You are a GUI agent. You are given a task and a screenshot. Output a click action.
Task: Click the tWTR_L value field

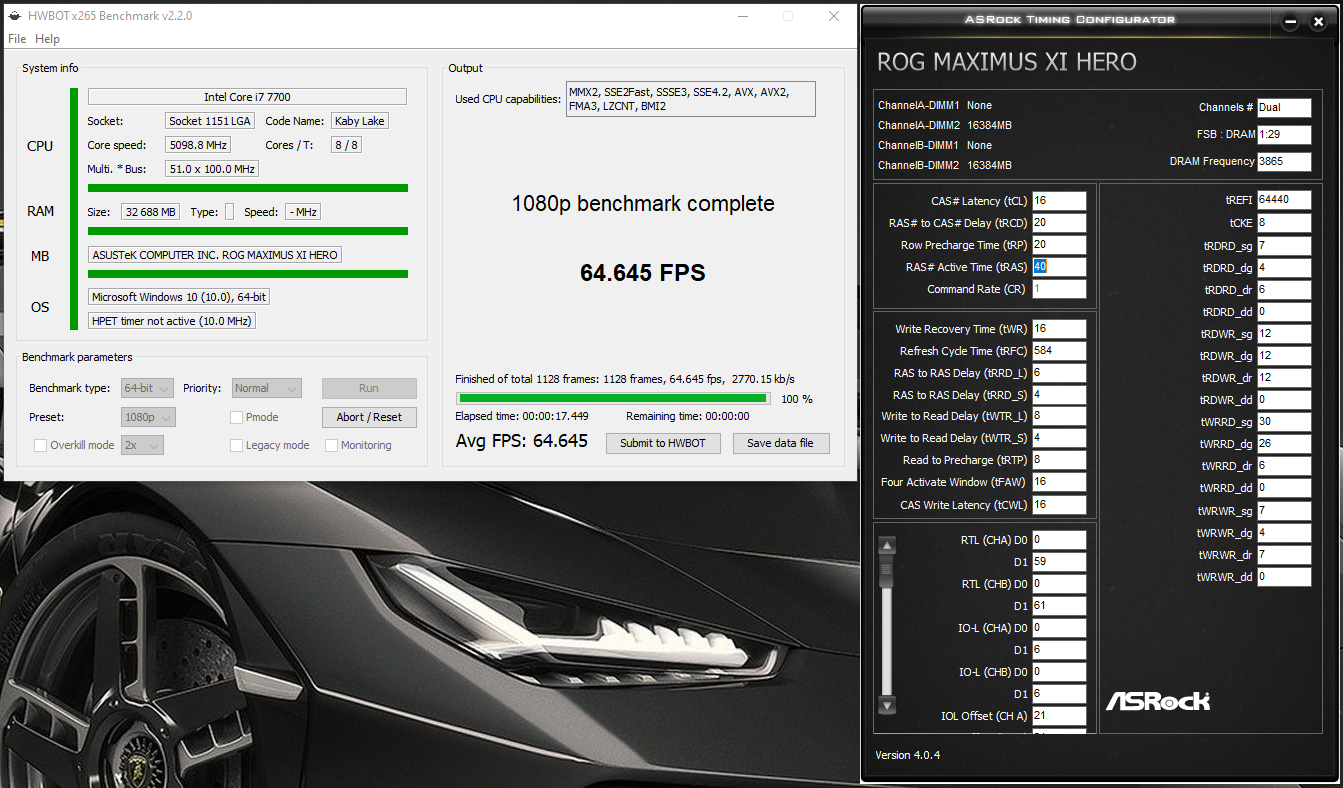tap(1059, 416)
